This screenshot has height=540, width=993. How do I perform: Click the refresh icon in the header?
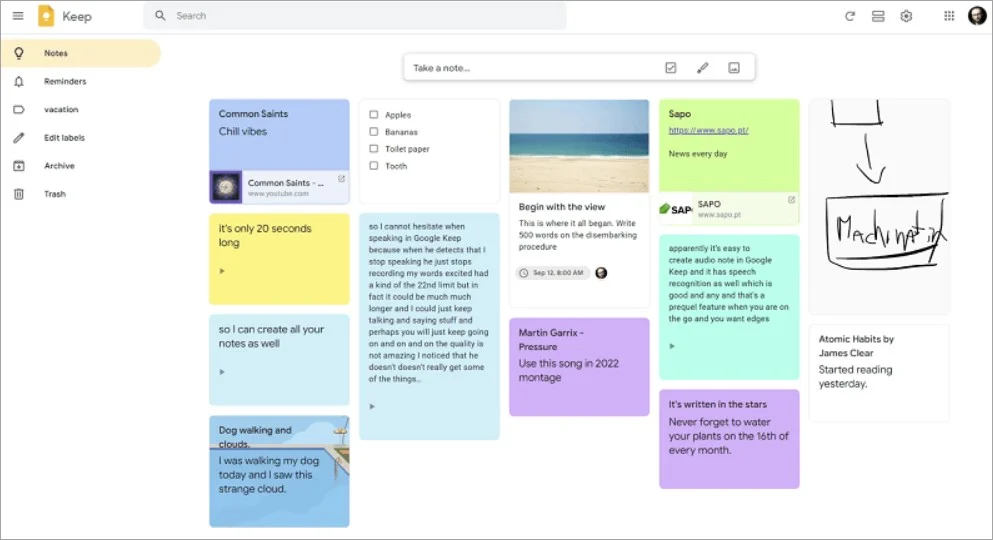click(850, 16)
